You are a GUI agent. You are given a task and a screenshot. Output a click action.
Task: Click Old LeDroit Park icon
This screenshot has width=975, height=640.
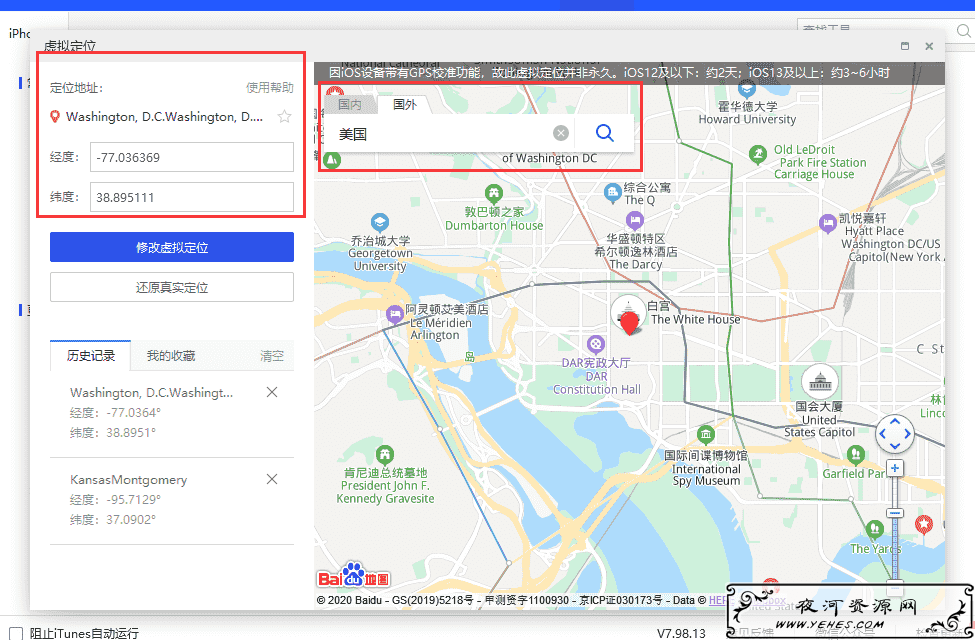pyautogui.click(x=757, y=154)
